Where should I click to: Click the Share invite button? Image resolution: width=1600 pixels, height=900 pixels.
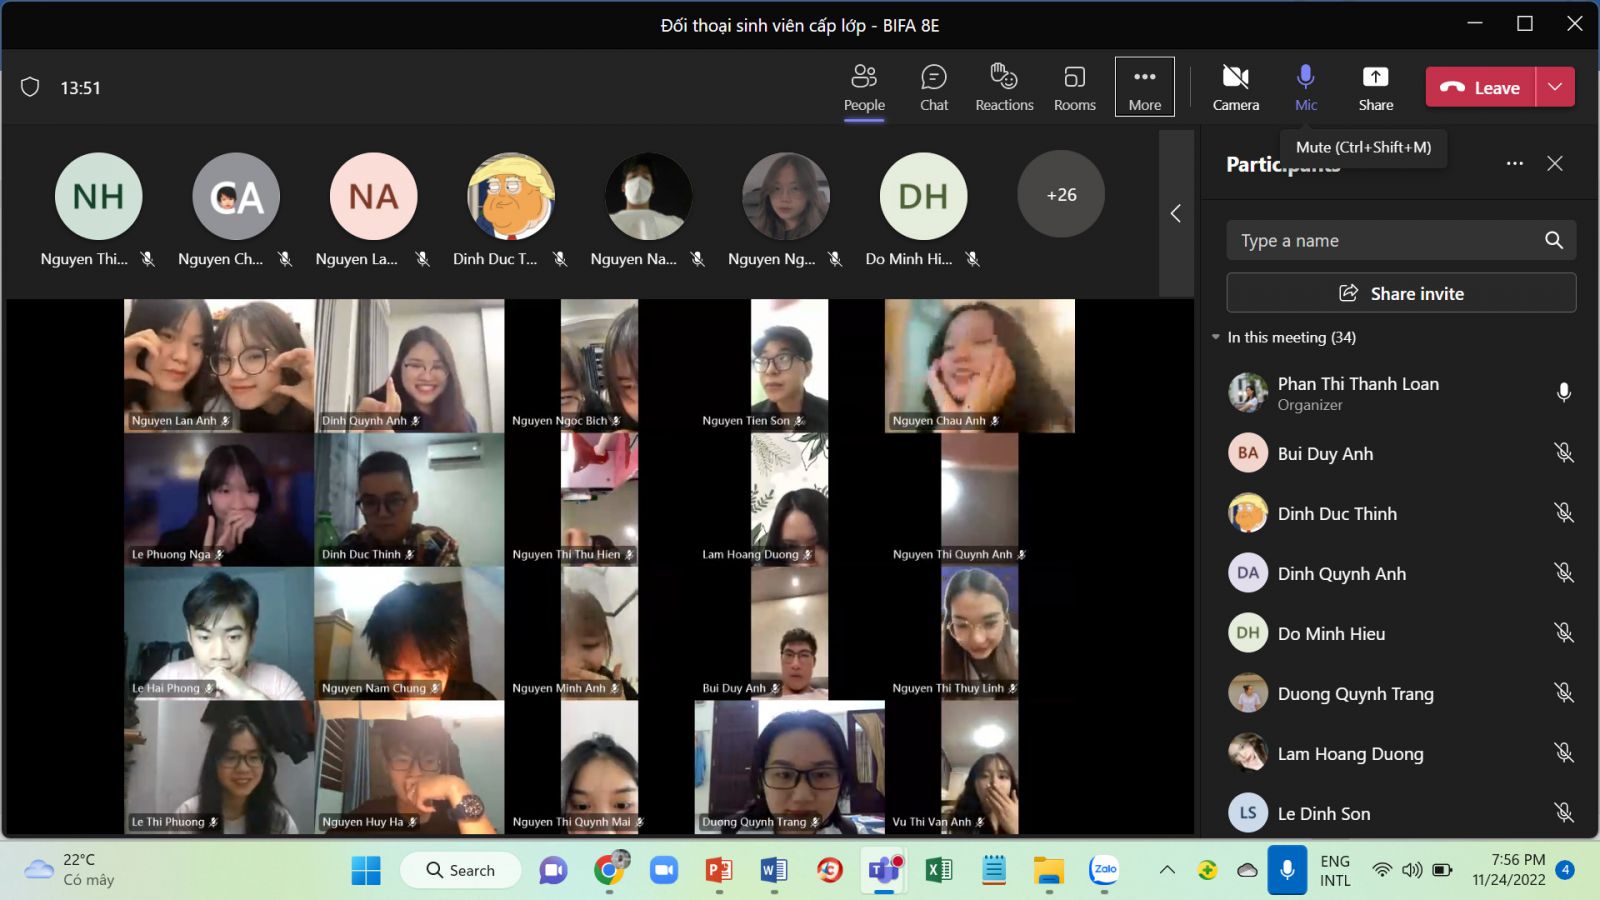pos(1401,293)
